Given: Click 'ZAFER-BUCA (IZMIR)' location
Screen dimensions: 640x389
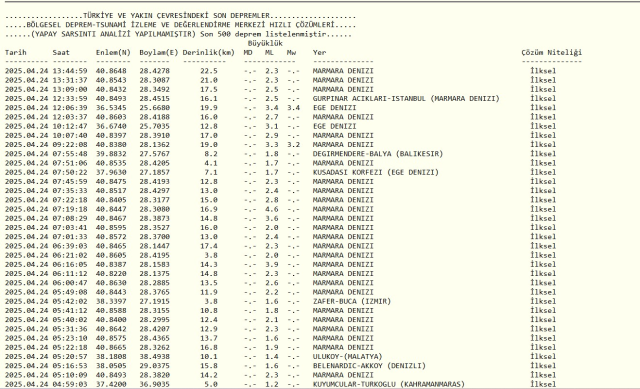Looking at the screenshot, I should [351, 301].
